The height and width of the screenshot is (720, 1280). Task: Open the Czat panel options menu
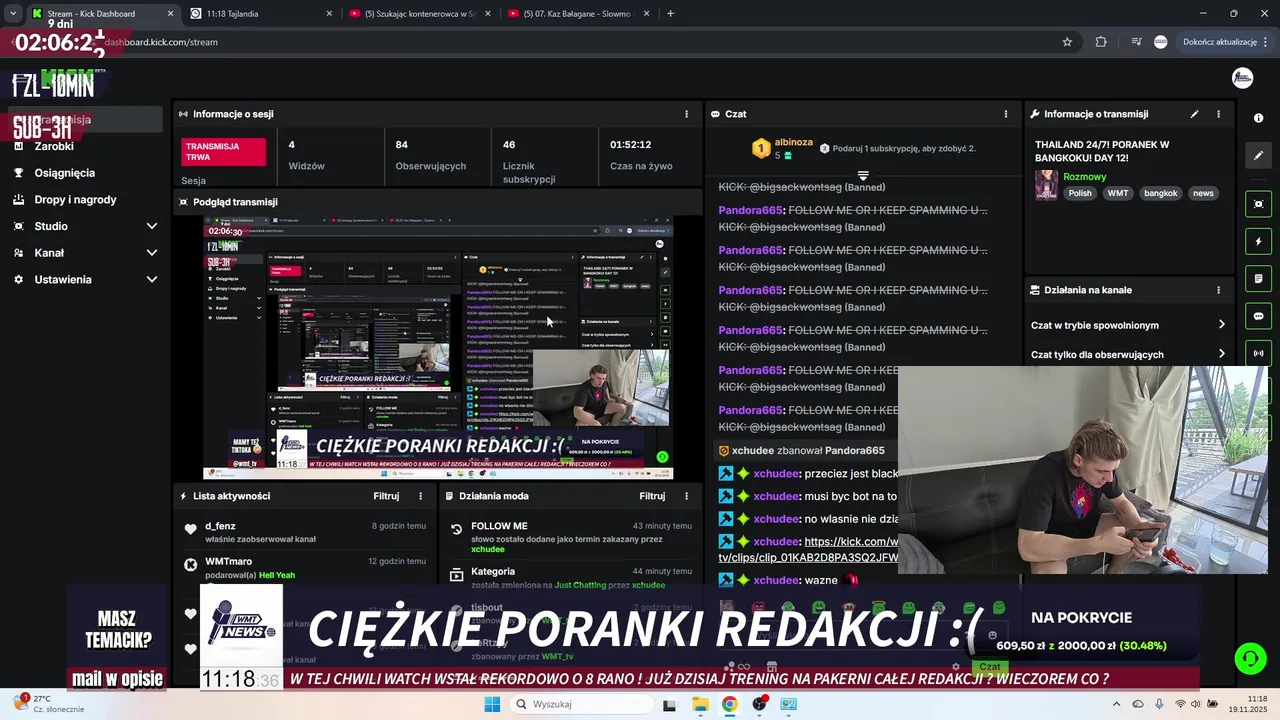(x=1006, y=114)
